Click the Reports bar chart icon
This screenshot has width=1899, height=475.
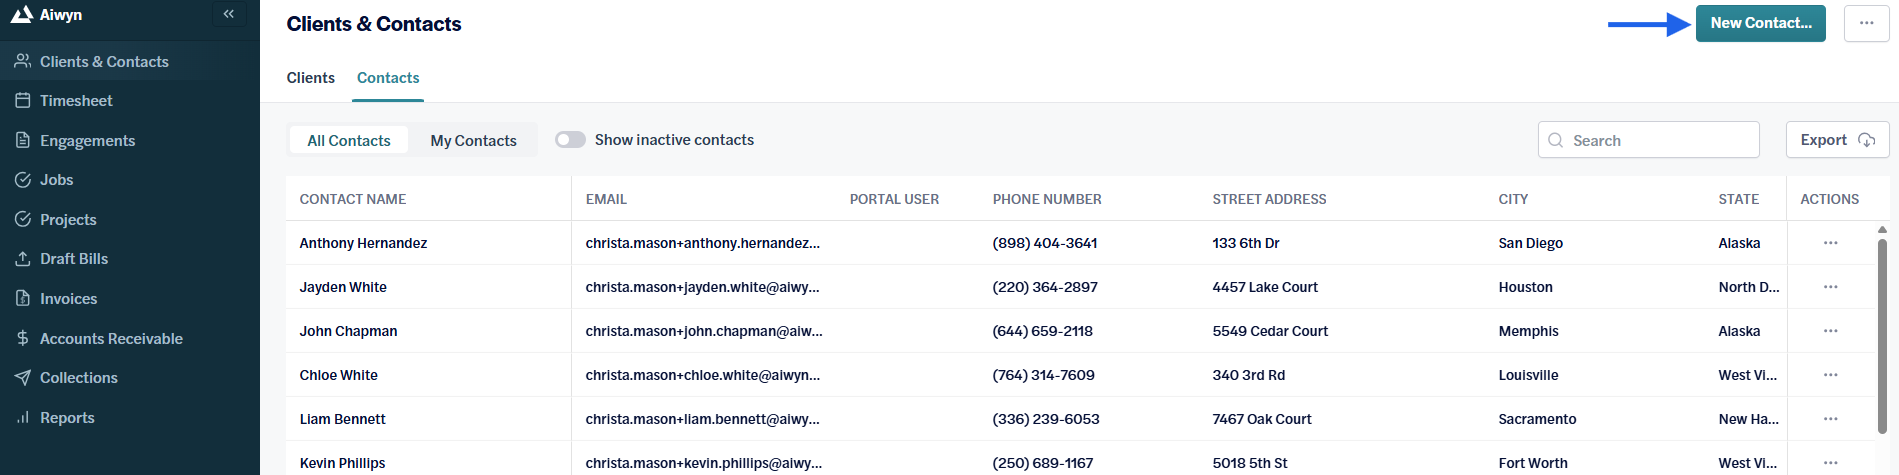(x=22, y=417)
